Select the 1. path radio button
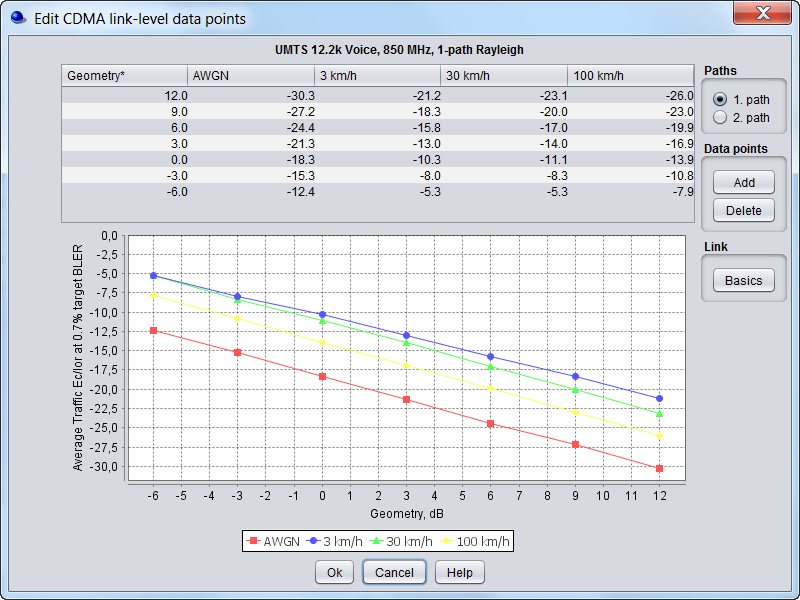The height and width of the screenshot is (600, 800). [719, 99]
